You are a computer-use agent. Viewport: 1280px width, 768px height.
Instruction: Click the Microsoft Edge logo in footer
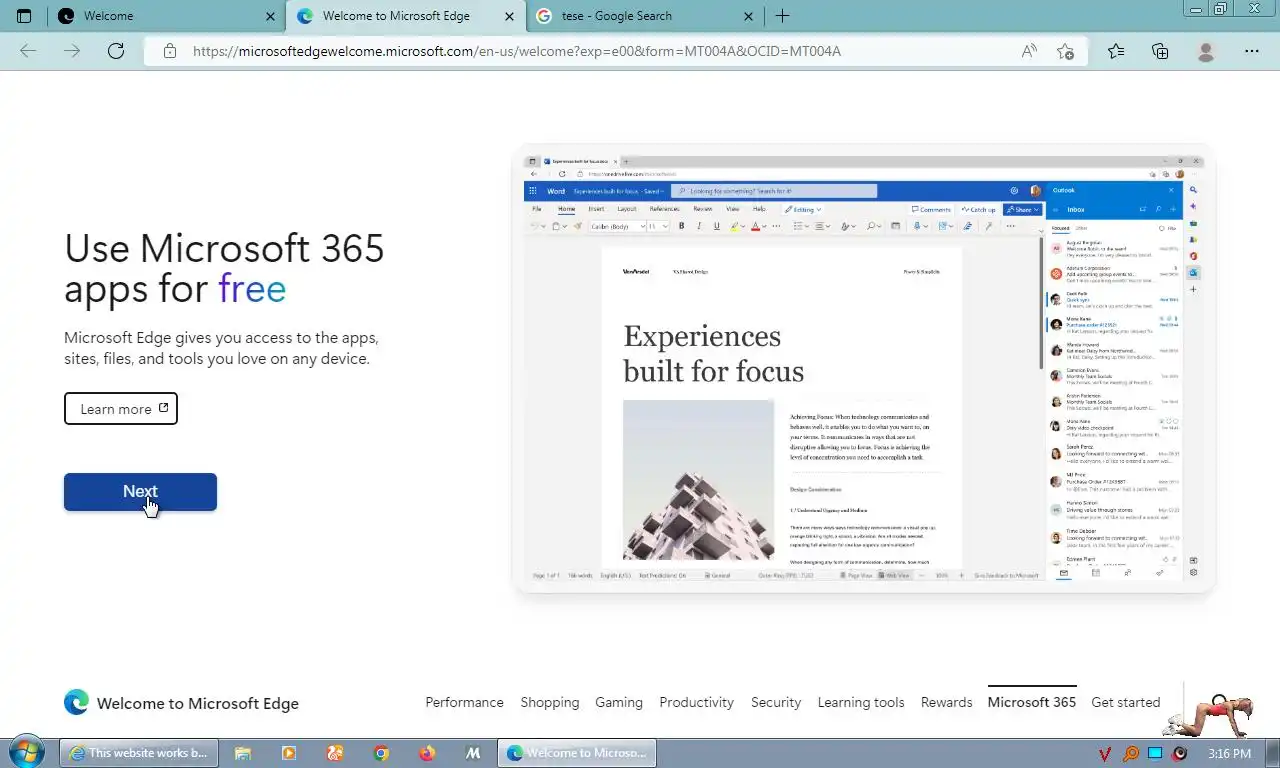[x=76, y=702]
